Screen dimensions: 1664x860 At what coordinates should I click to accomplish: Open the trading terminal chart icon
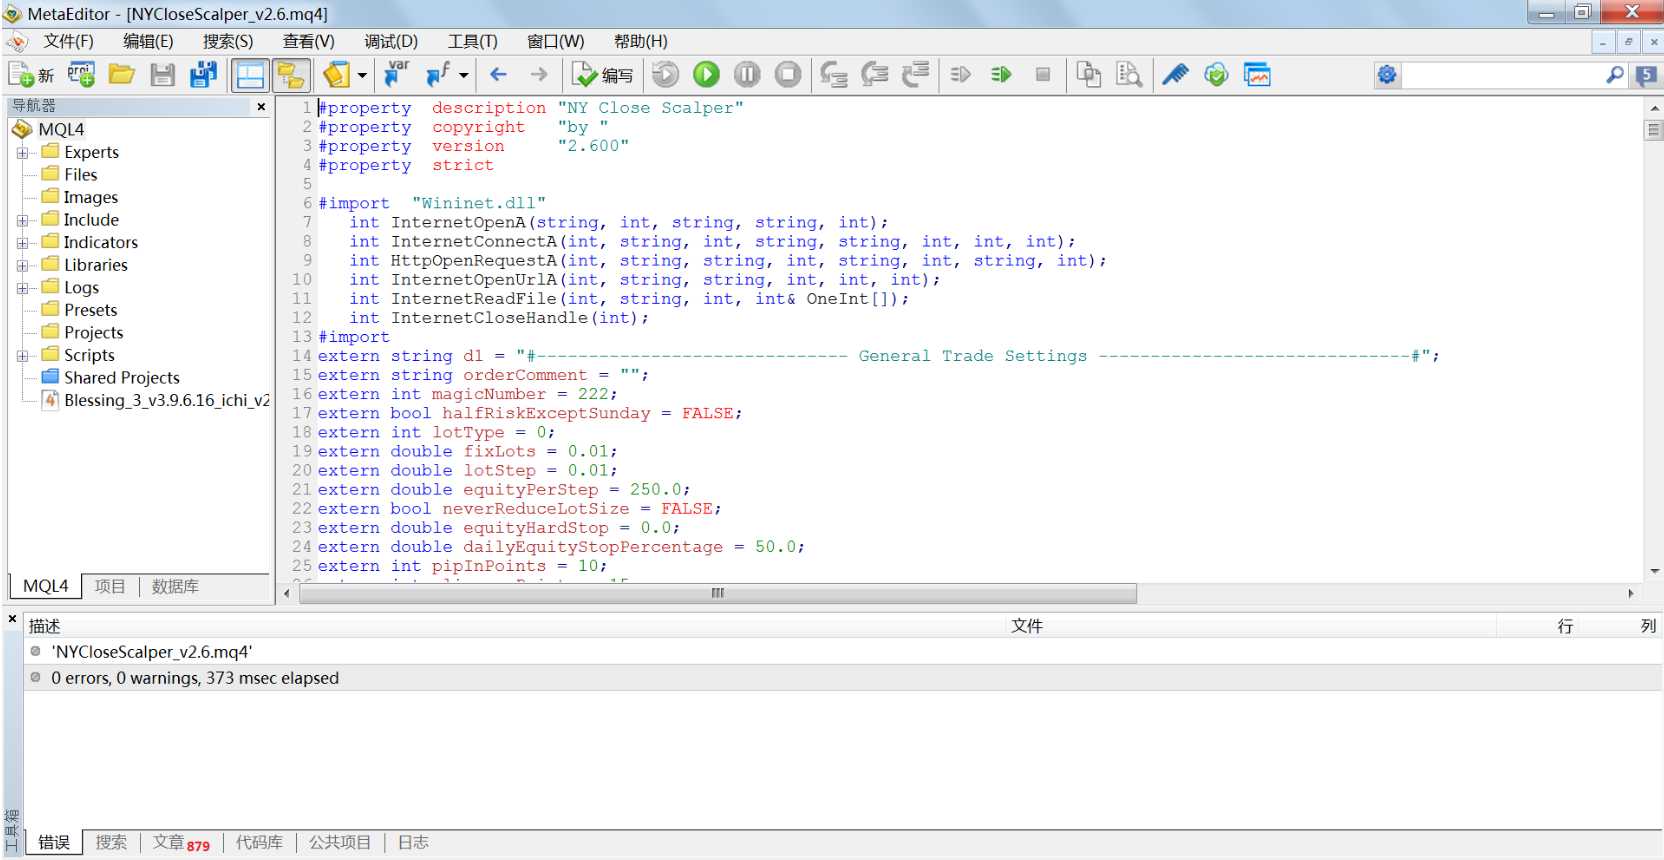pos(1257,75)
